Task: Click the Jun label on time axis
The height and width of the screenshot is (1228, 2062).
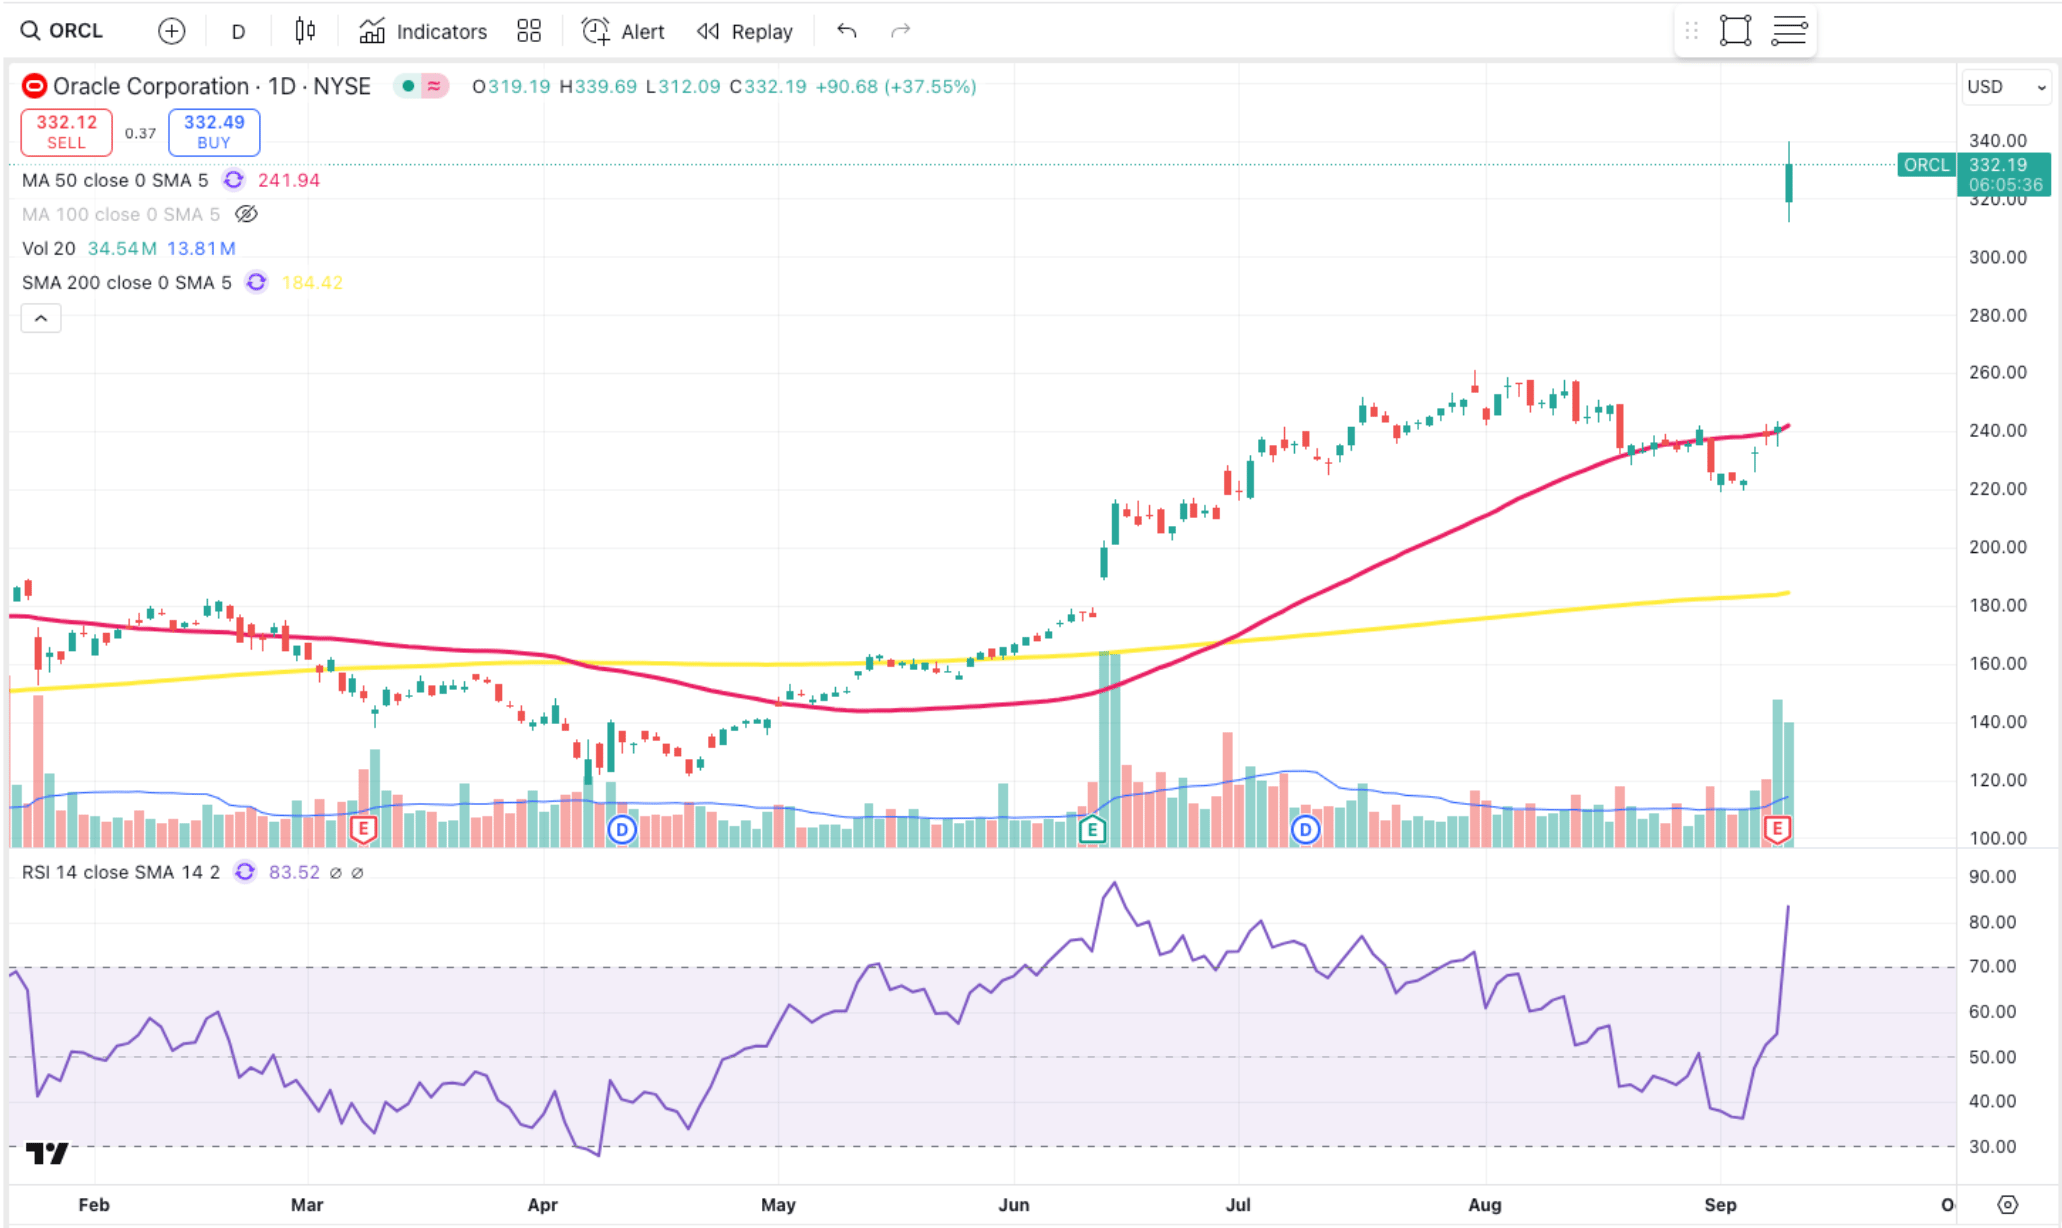Action: [x=1014, y=1205]
